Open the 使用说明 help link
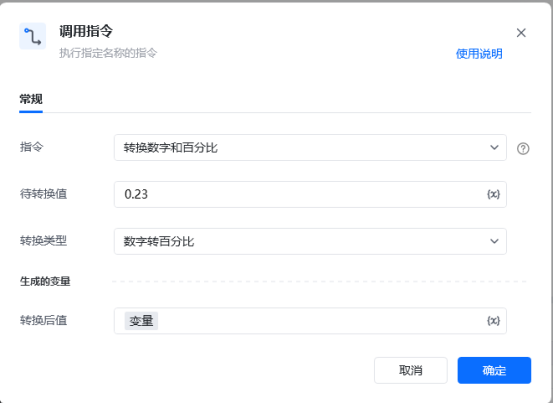 tap(479, 54)
